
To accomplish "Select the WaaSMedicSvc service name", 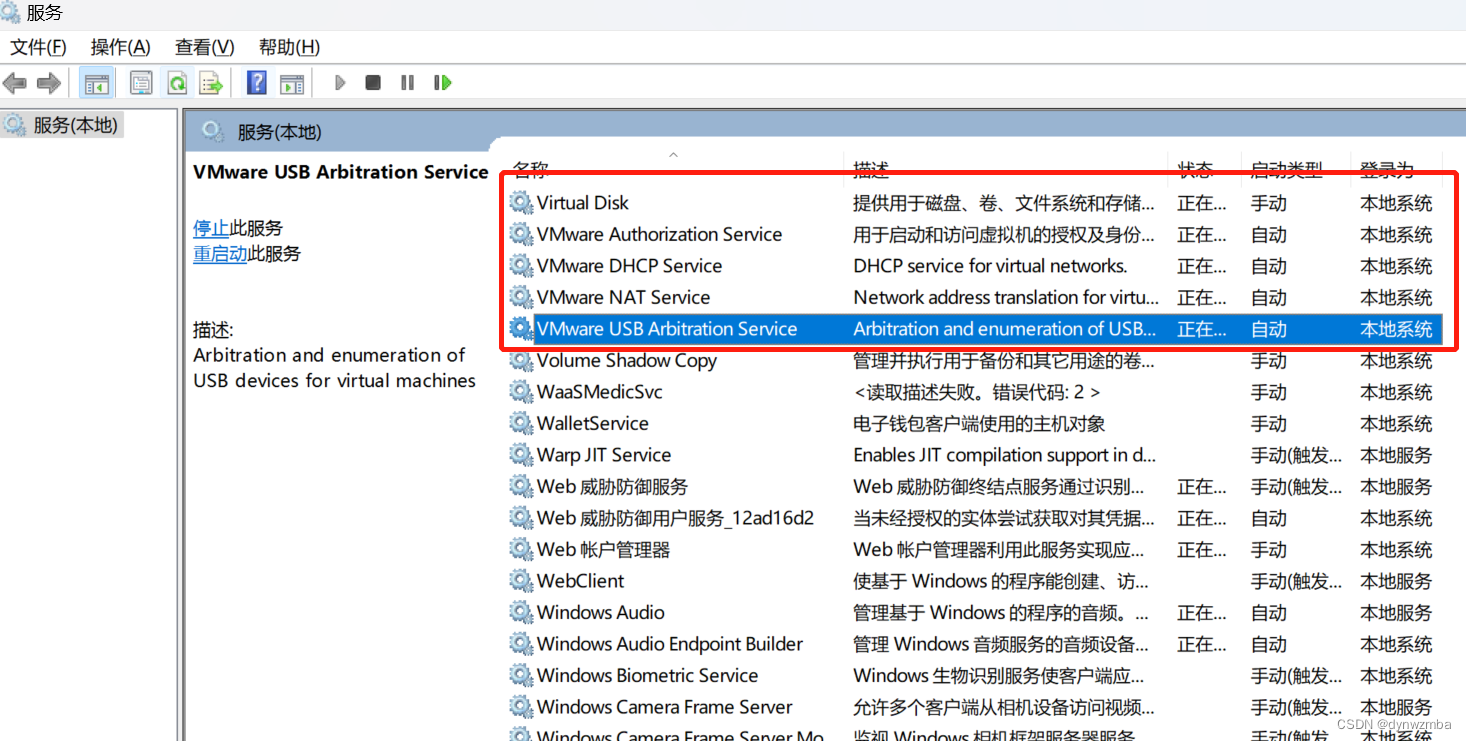I will [x=599, y=391].
